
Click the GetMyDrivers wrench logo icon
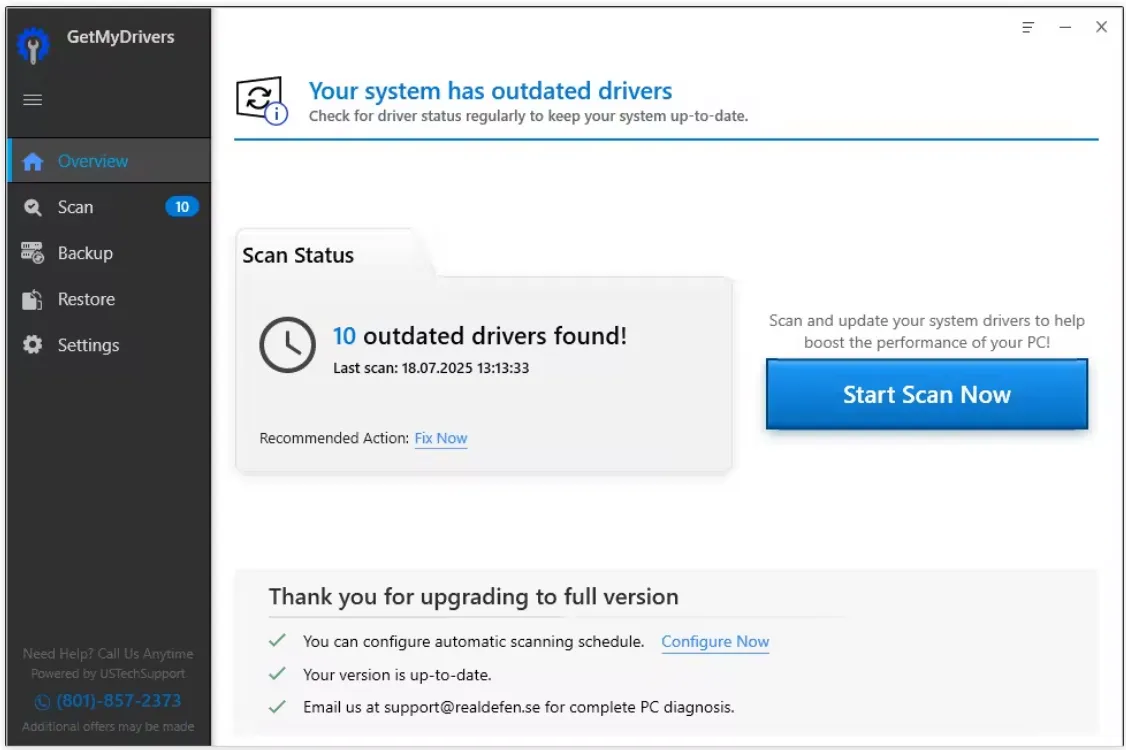click(x=32, y=45)
